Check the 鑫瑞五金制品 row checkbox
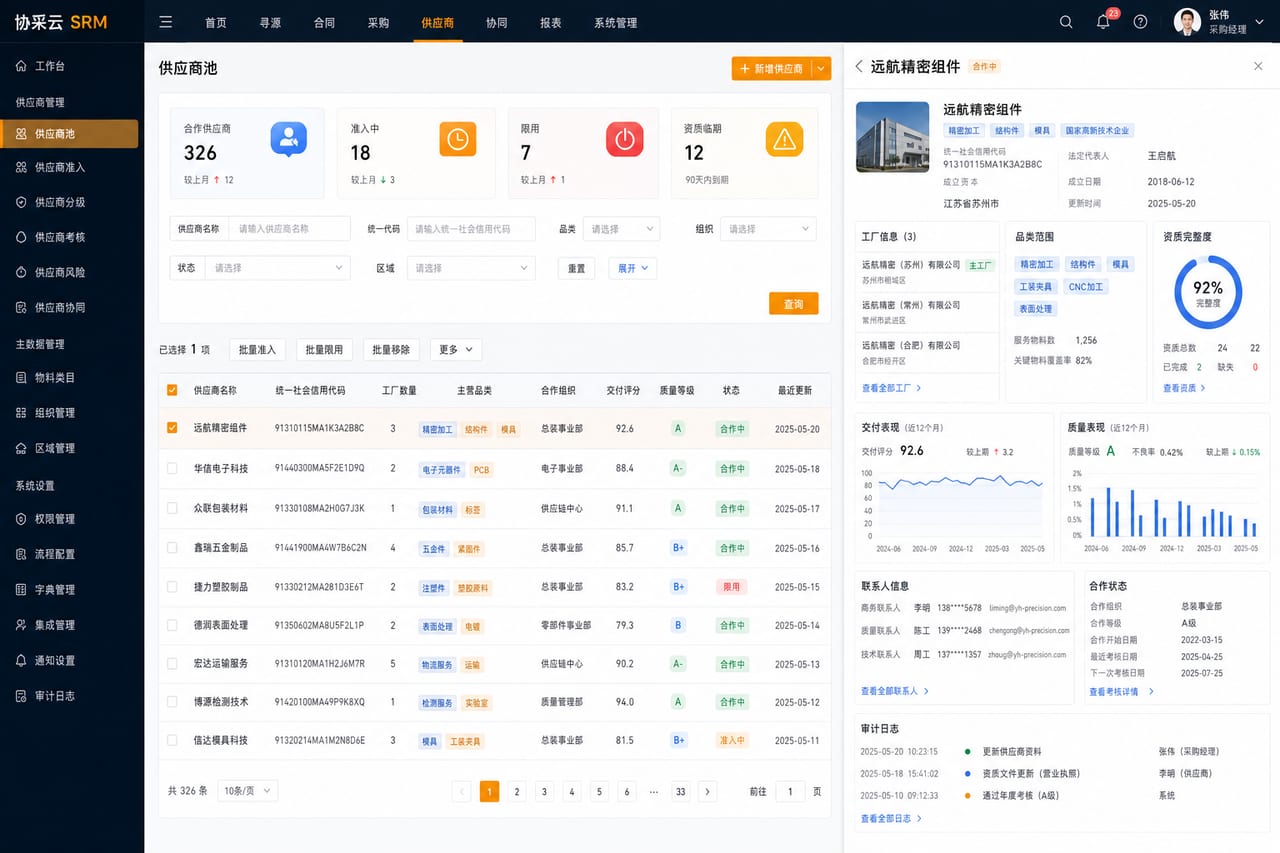The image size is (1280, 853). pos(172,547)
